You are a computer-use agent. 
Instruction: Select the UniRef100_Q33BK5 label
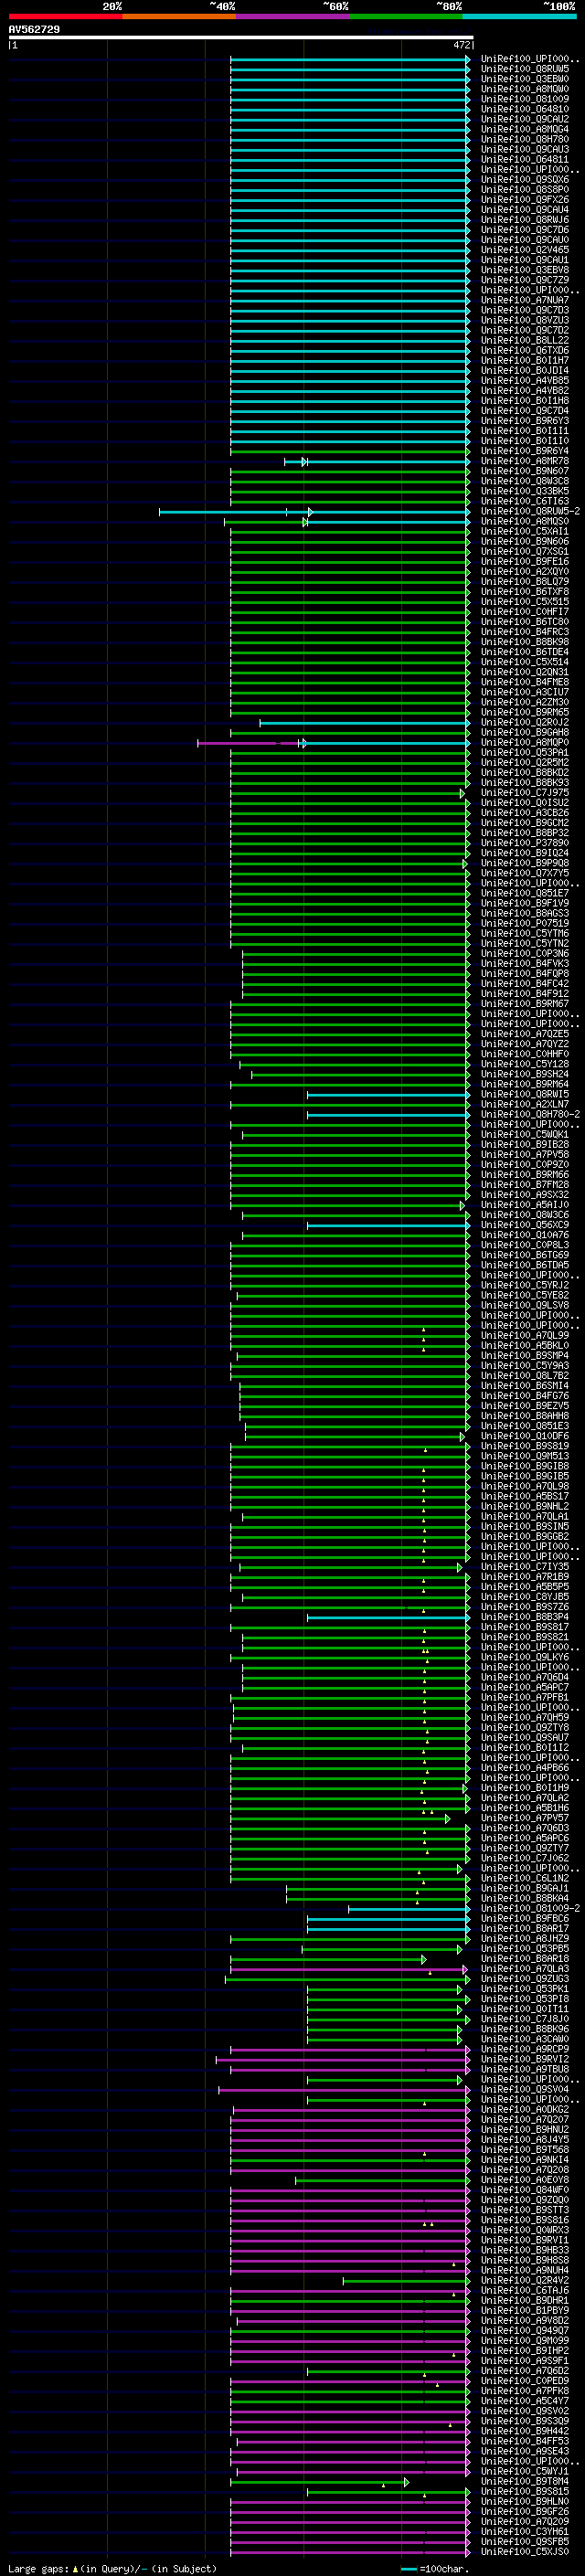pos(524,491)
